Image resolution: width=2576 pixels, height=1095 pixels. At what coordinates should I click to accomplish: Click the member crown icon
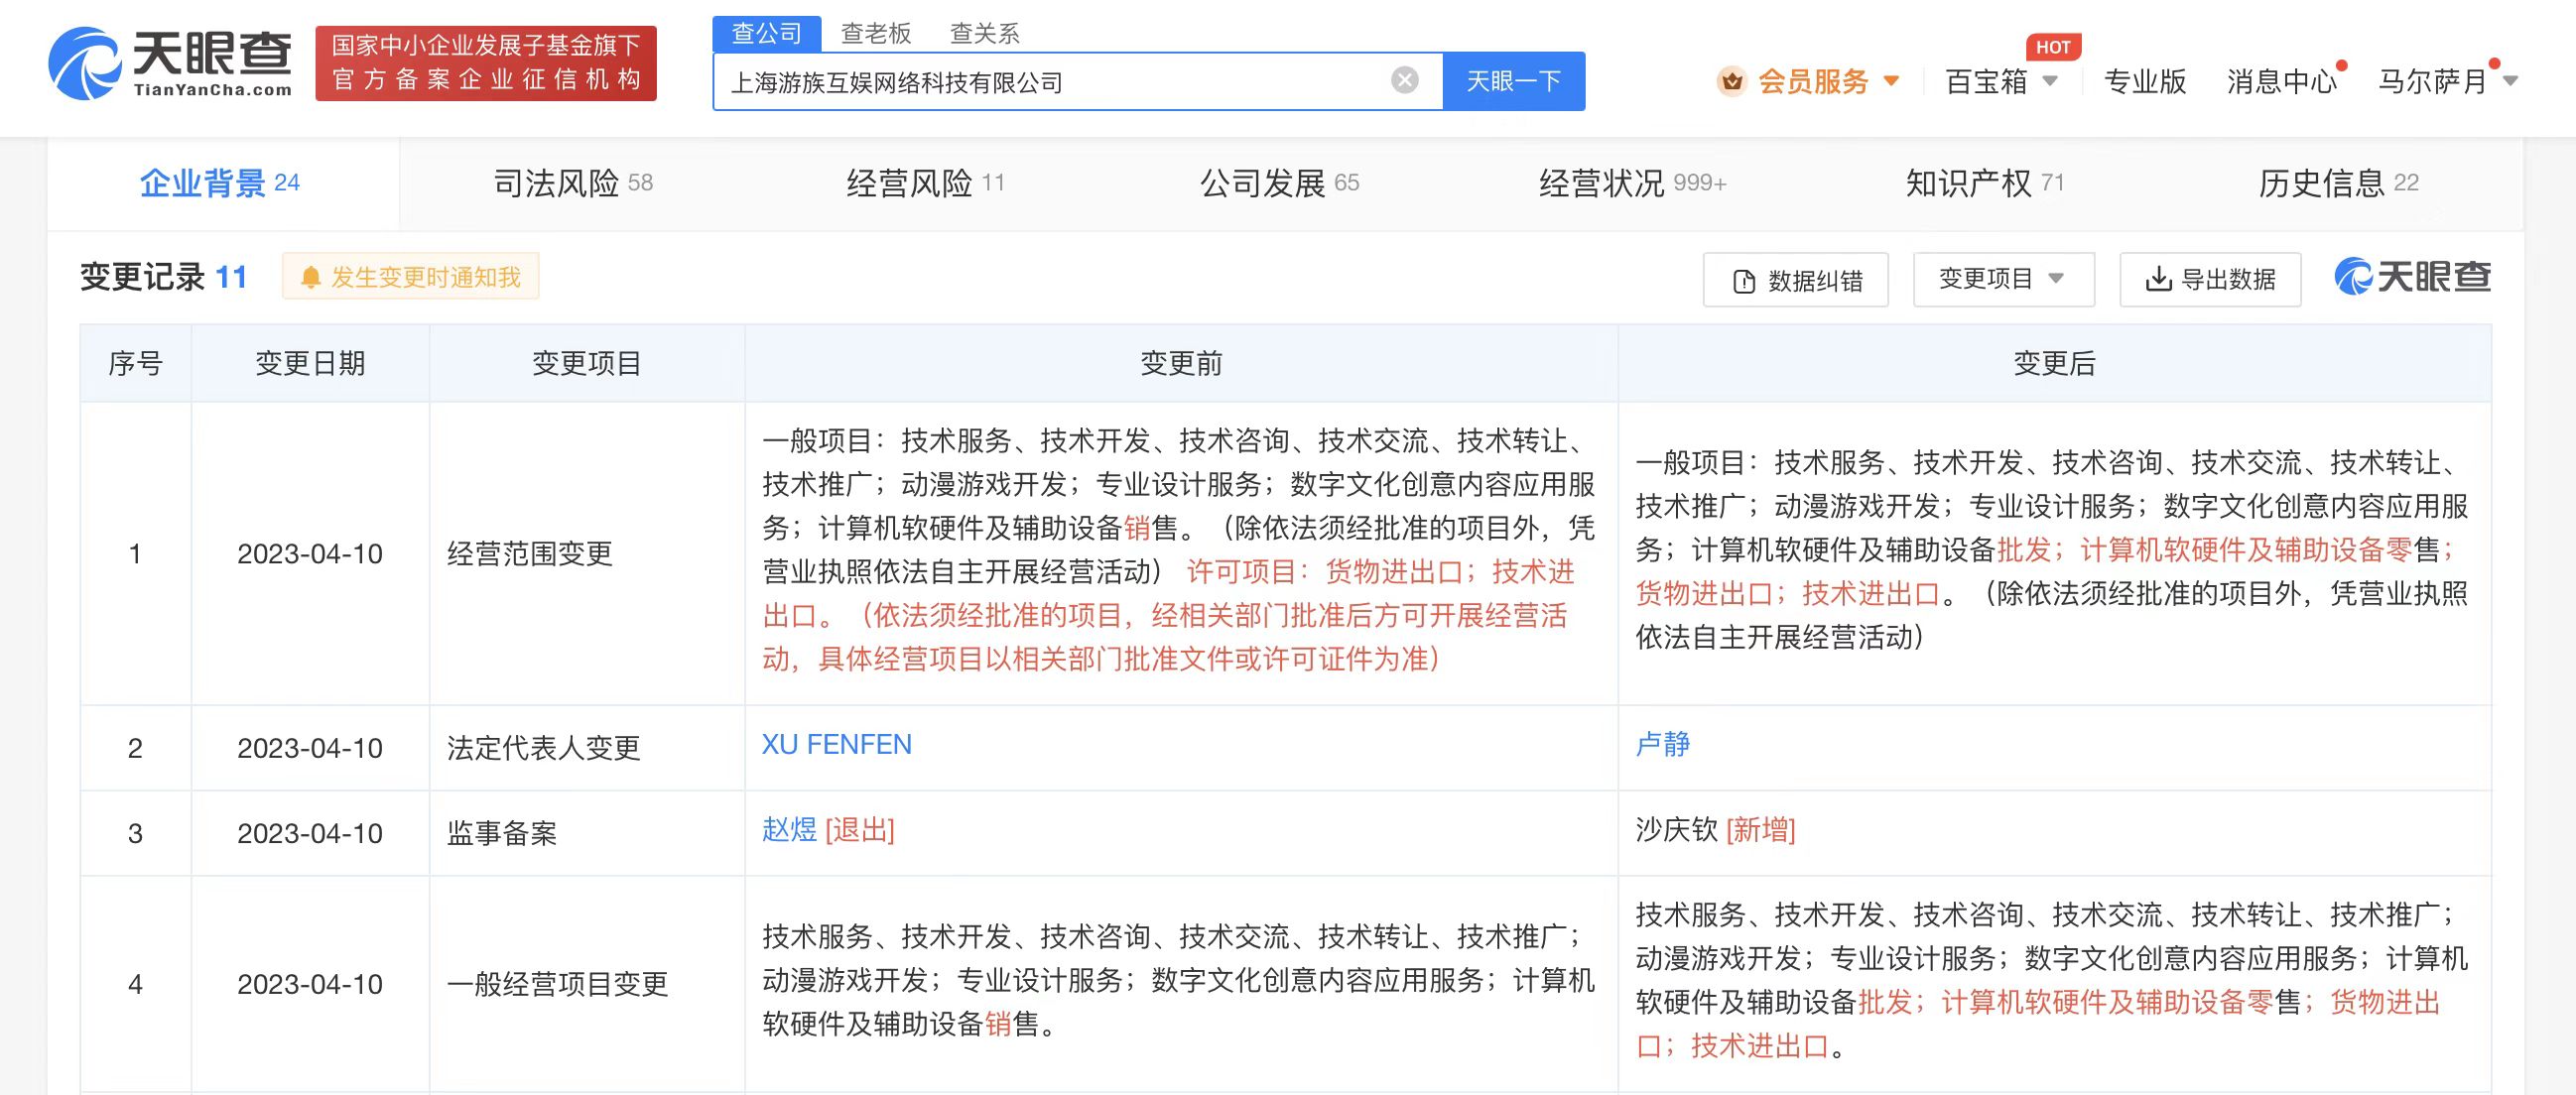[x=1731, y=81]
